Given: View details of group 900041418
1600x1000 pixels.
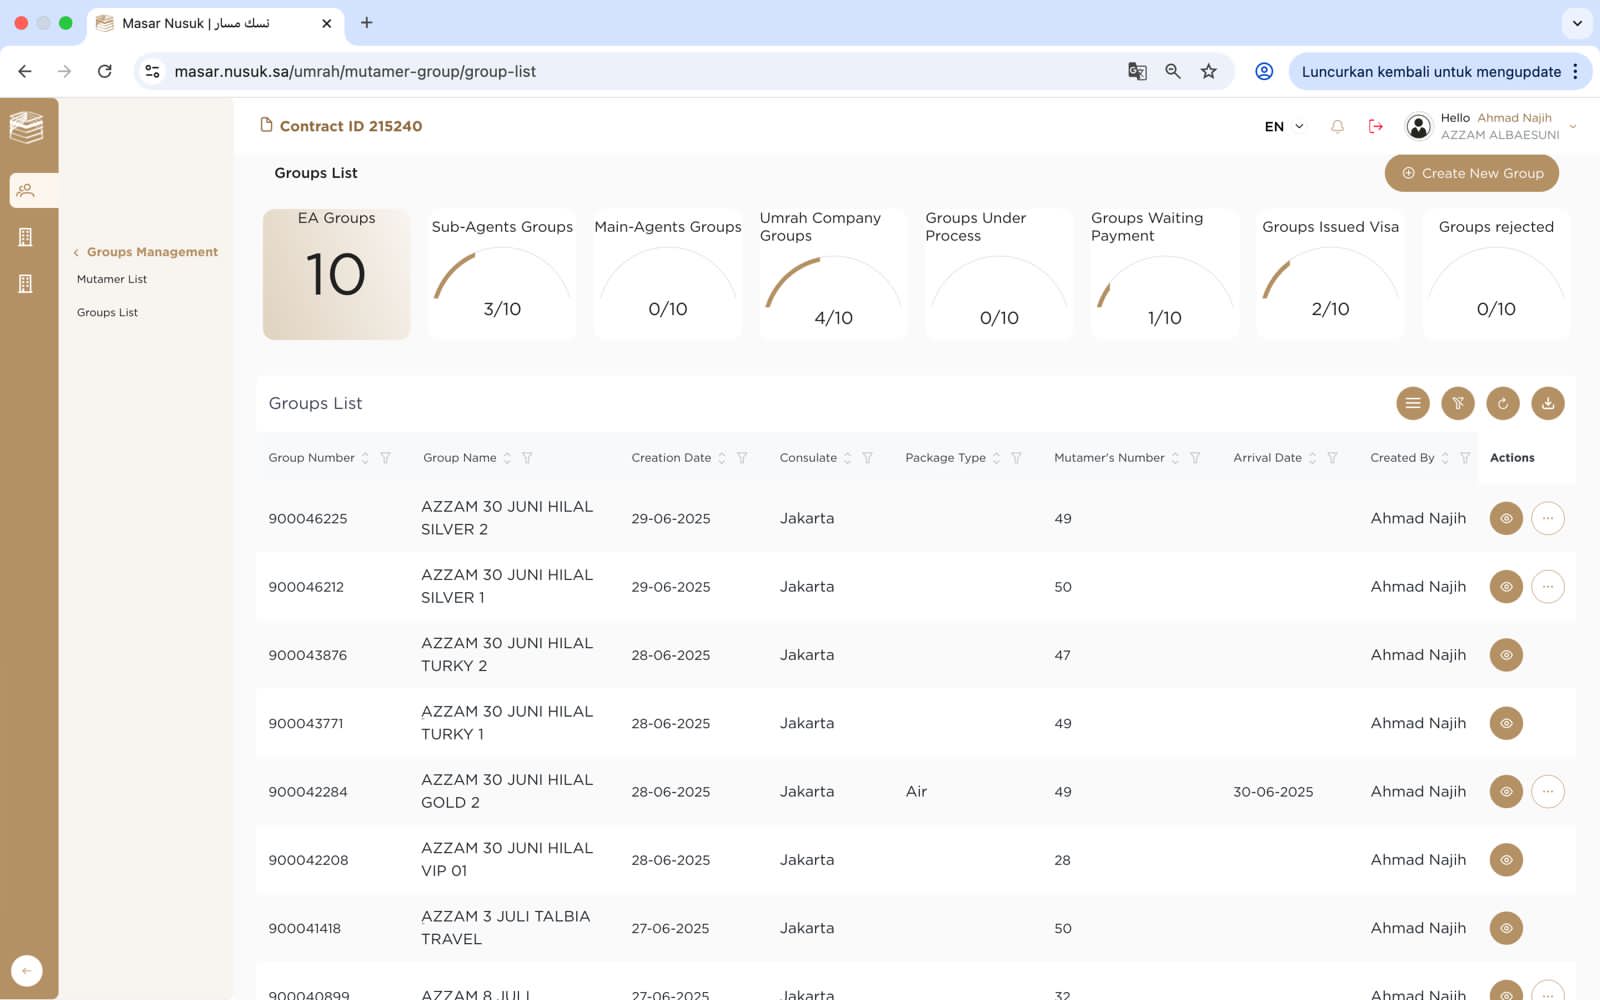Looking at the screenshot, I should coord(1505,928).
